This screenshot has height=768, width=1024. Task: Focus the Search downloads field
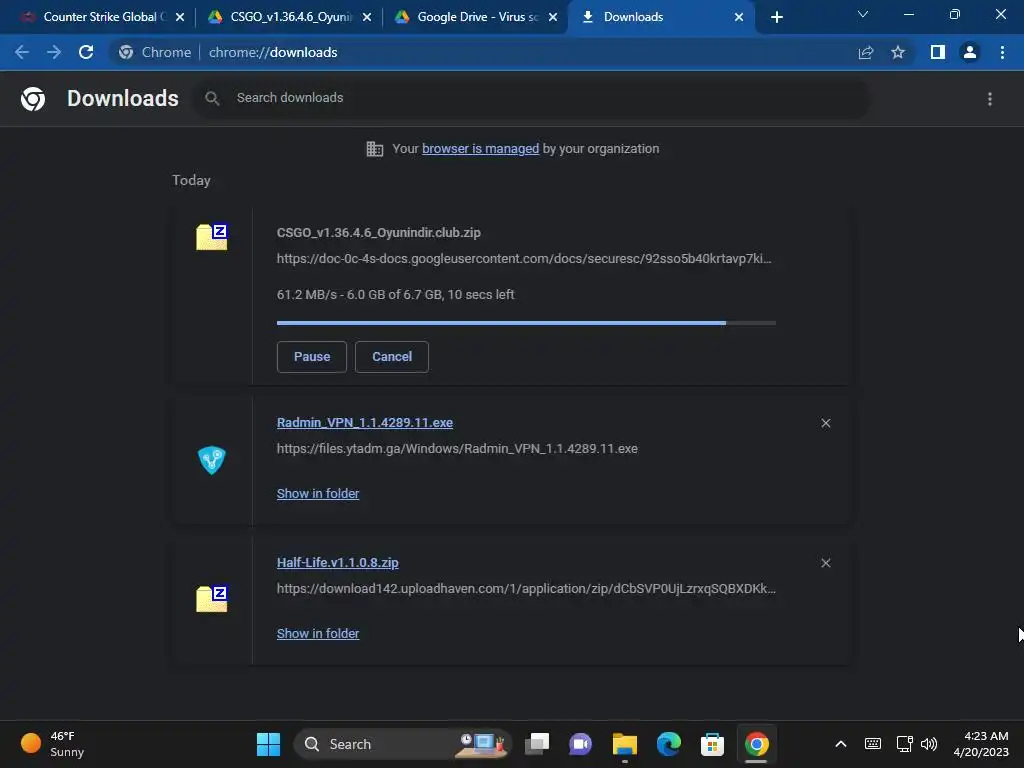coord(532,98)
